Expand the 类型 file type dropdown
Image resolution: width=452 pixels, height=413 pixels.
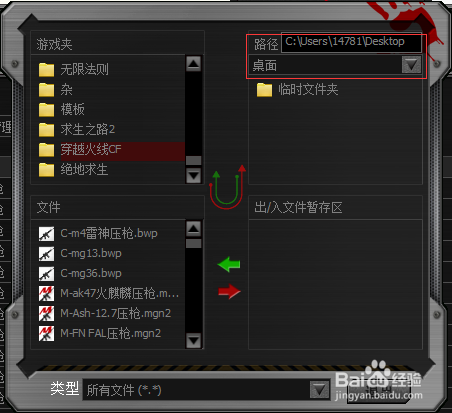tap(319, 390)
